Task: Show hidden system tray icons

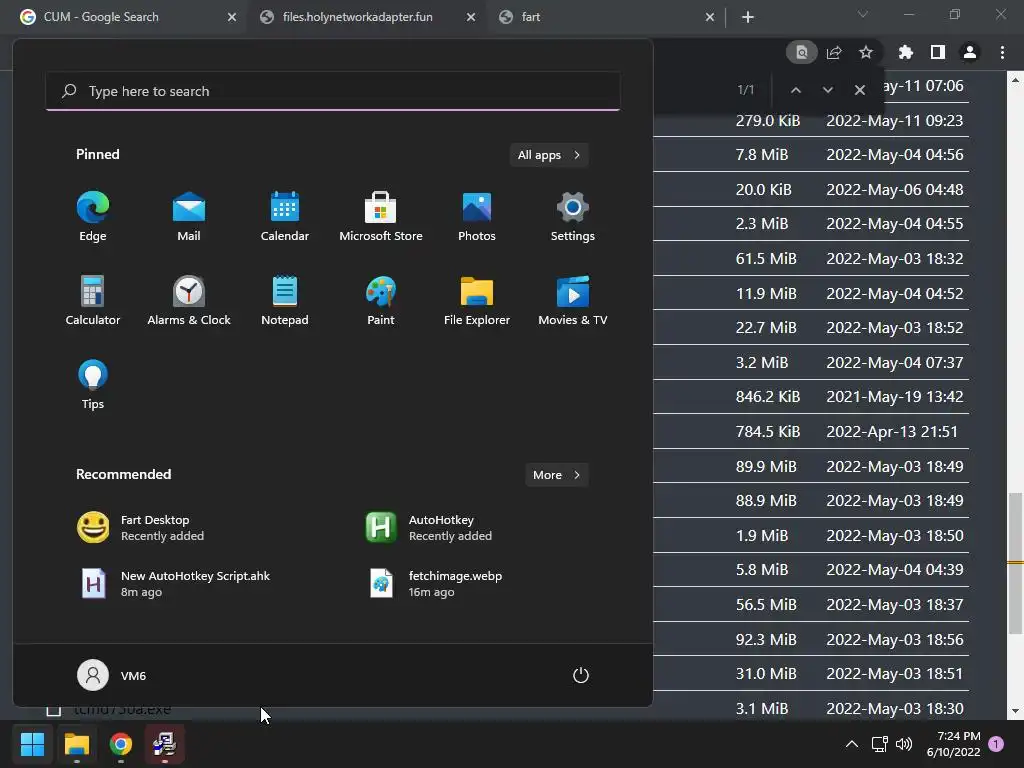Action: tap(852, 743)
